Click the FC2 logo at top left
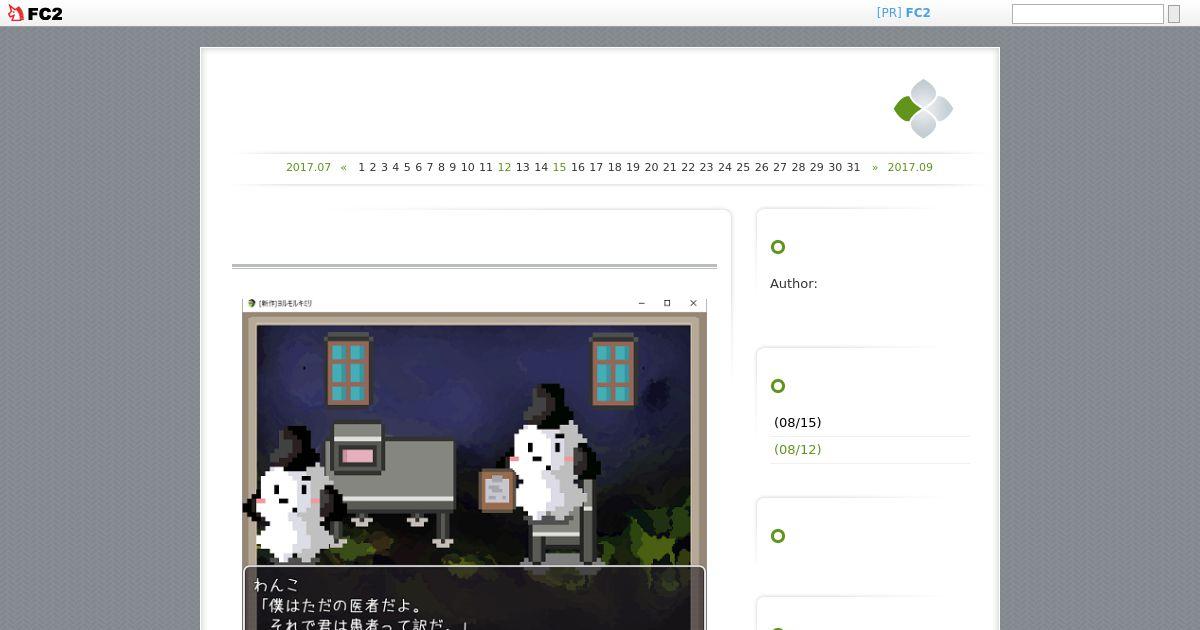The height and width of the screenshot is (630, 1200). pos(35,13)
